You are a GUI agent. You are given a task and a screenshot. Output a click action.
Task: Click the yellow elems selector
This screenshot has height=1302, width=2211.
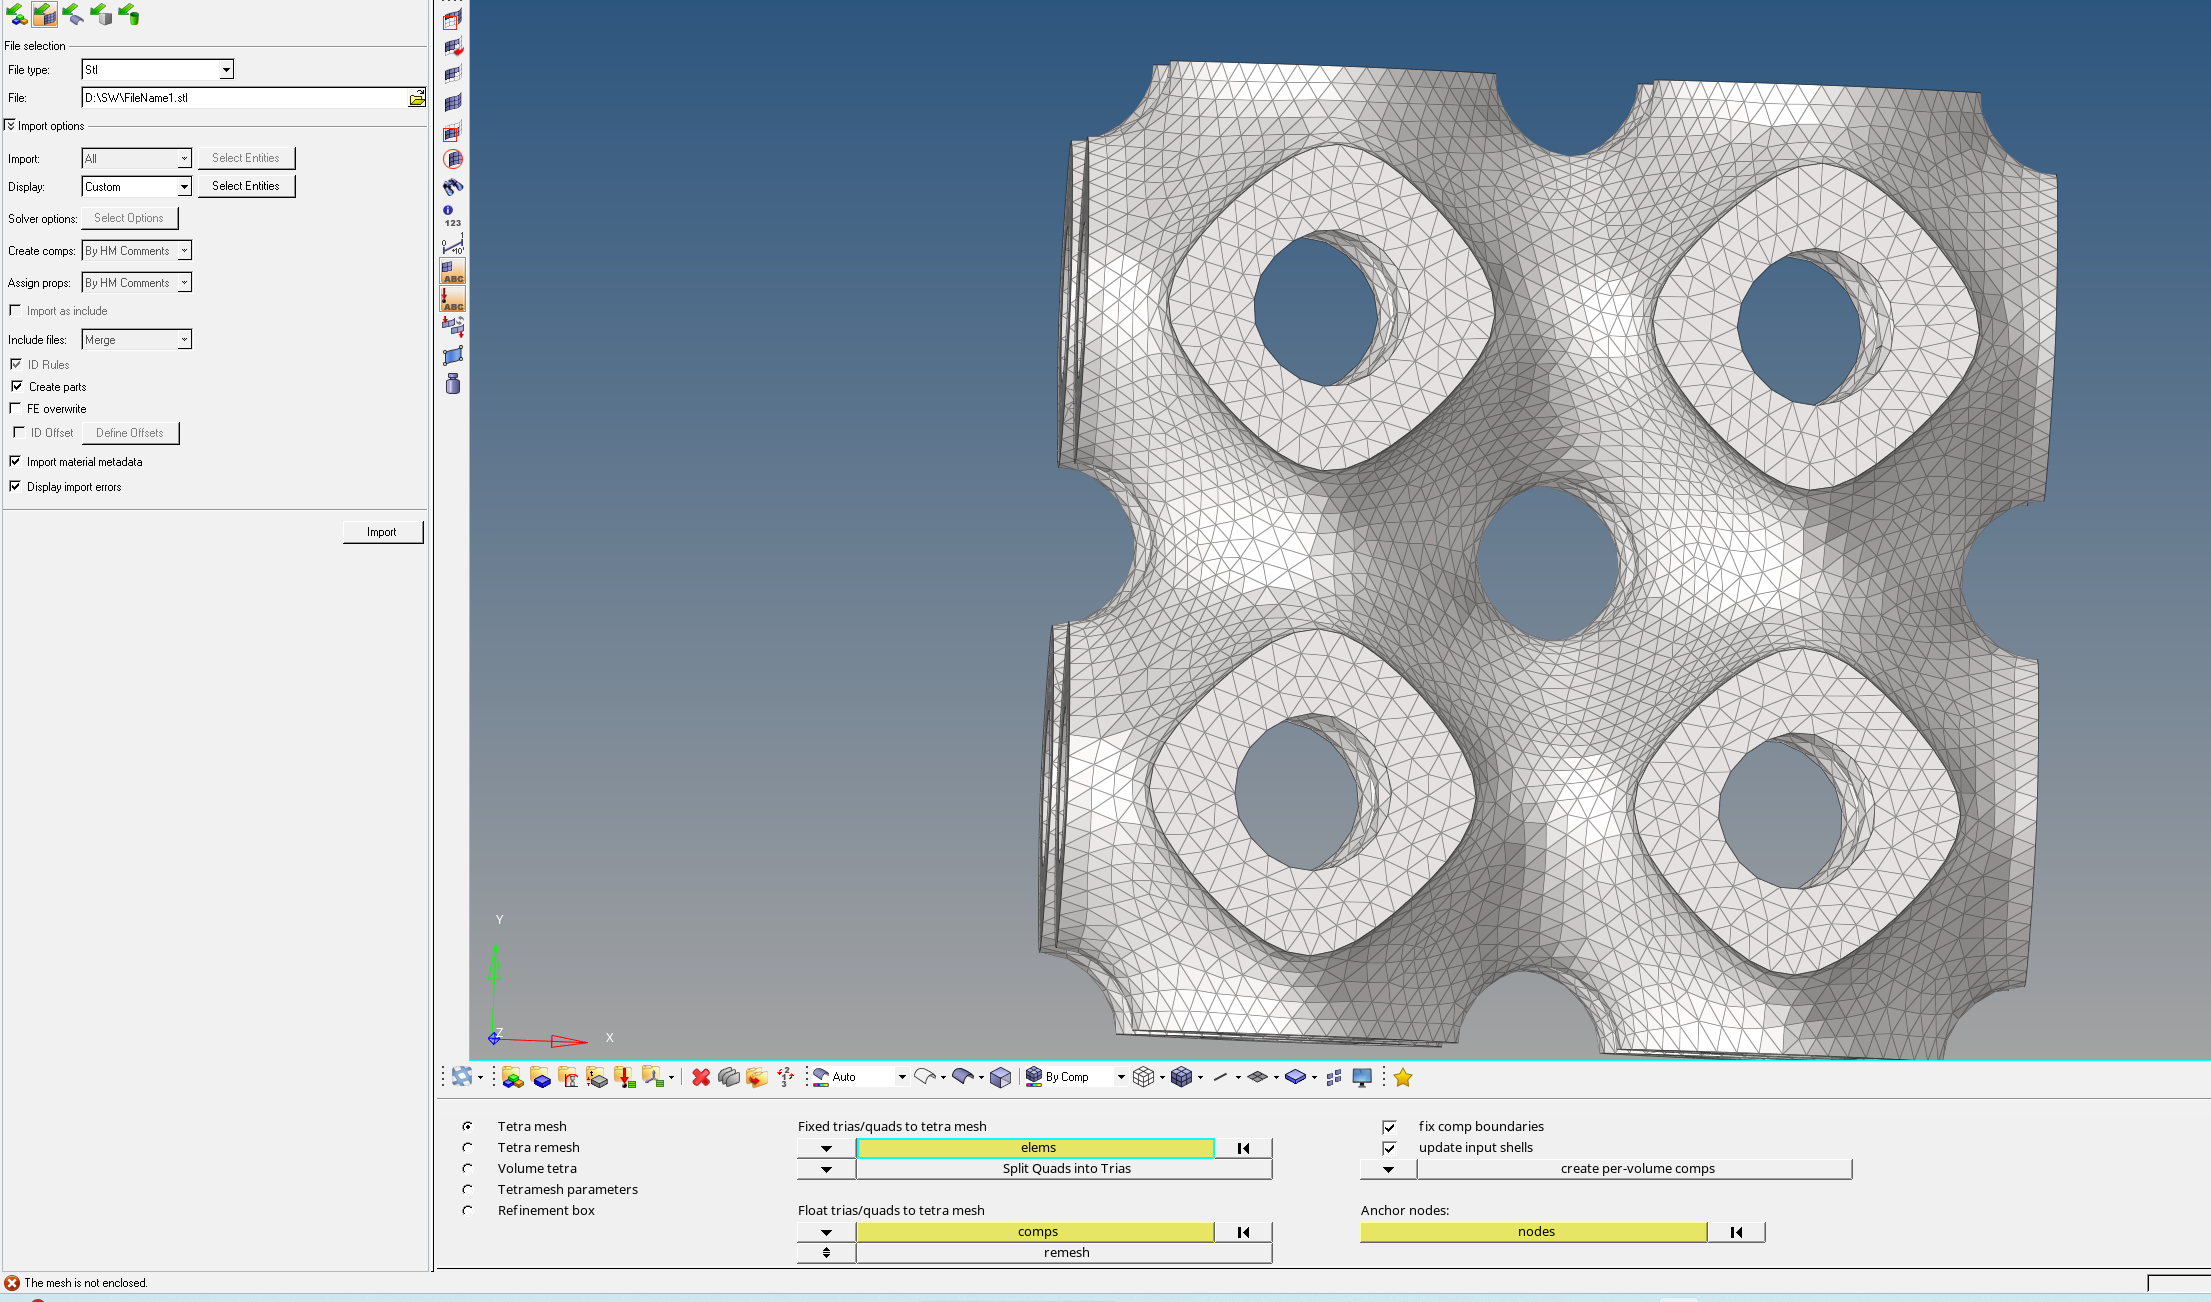[x=1036, y=1148]
